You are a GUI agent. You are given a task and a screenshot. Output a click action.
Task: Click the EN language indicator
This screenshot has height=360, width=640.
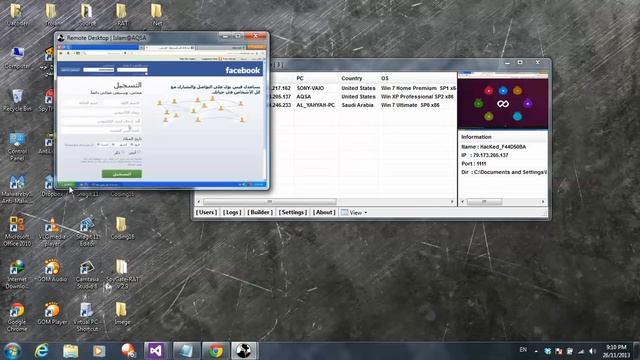(x=523, y=350)
